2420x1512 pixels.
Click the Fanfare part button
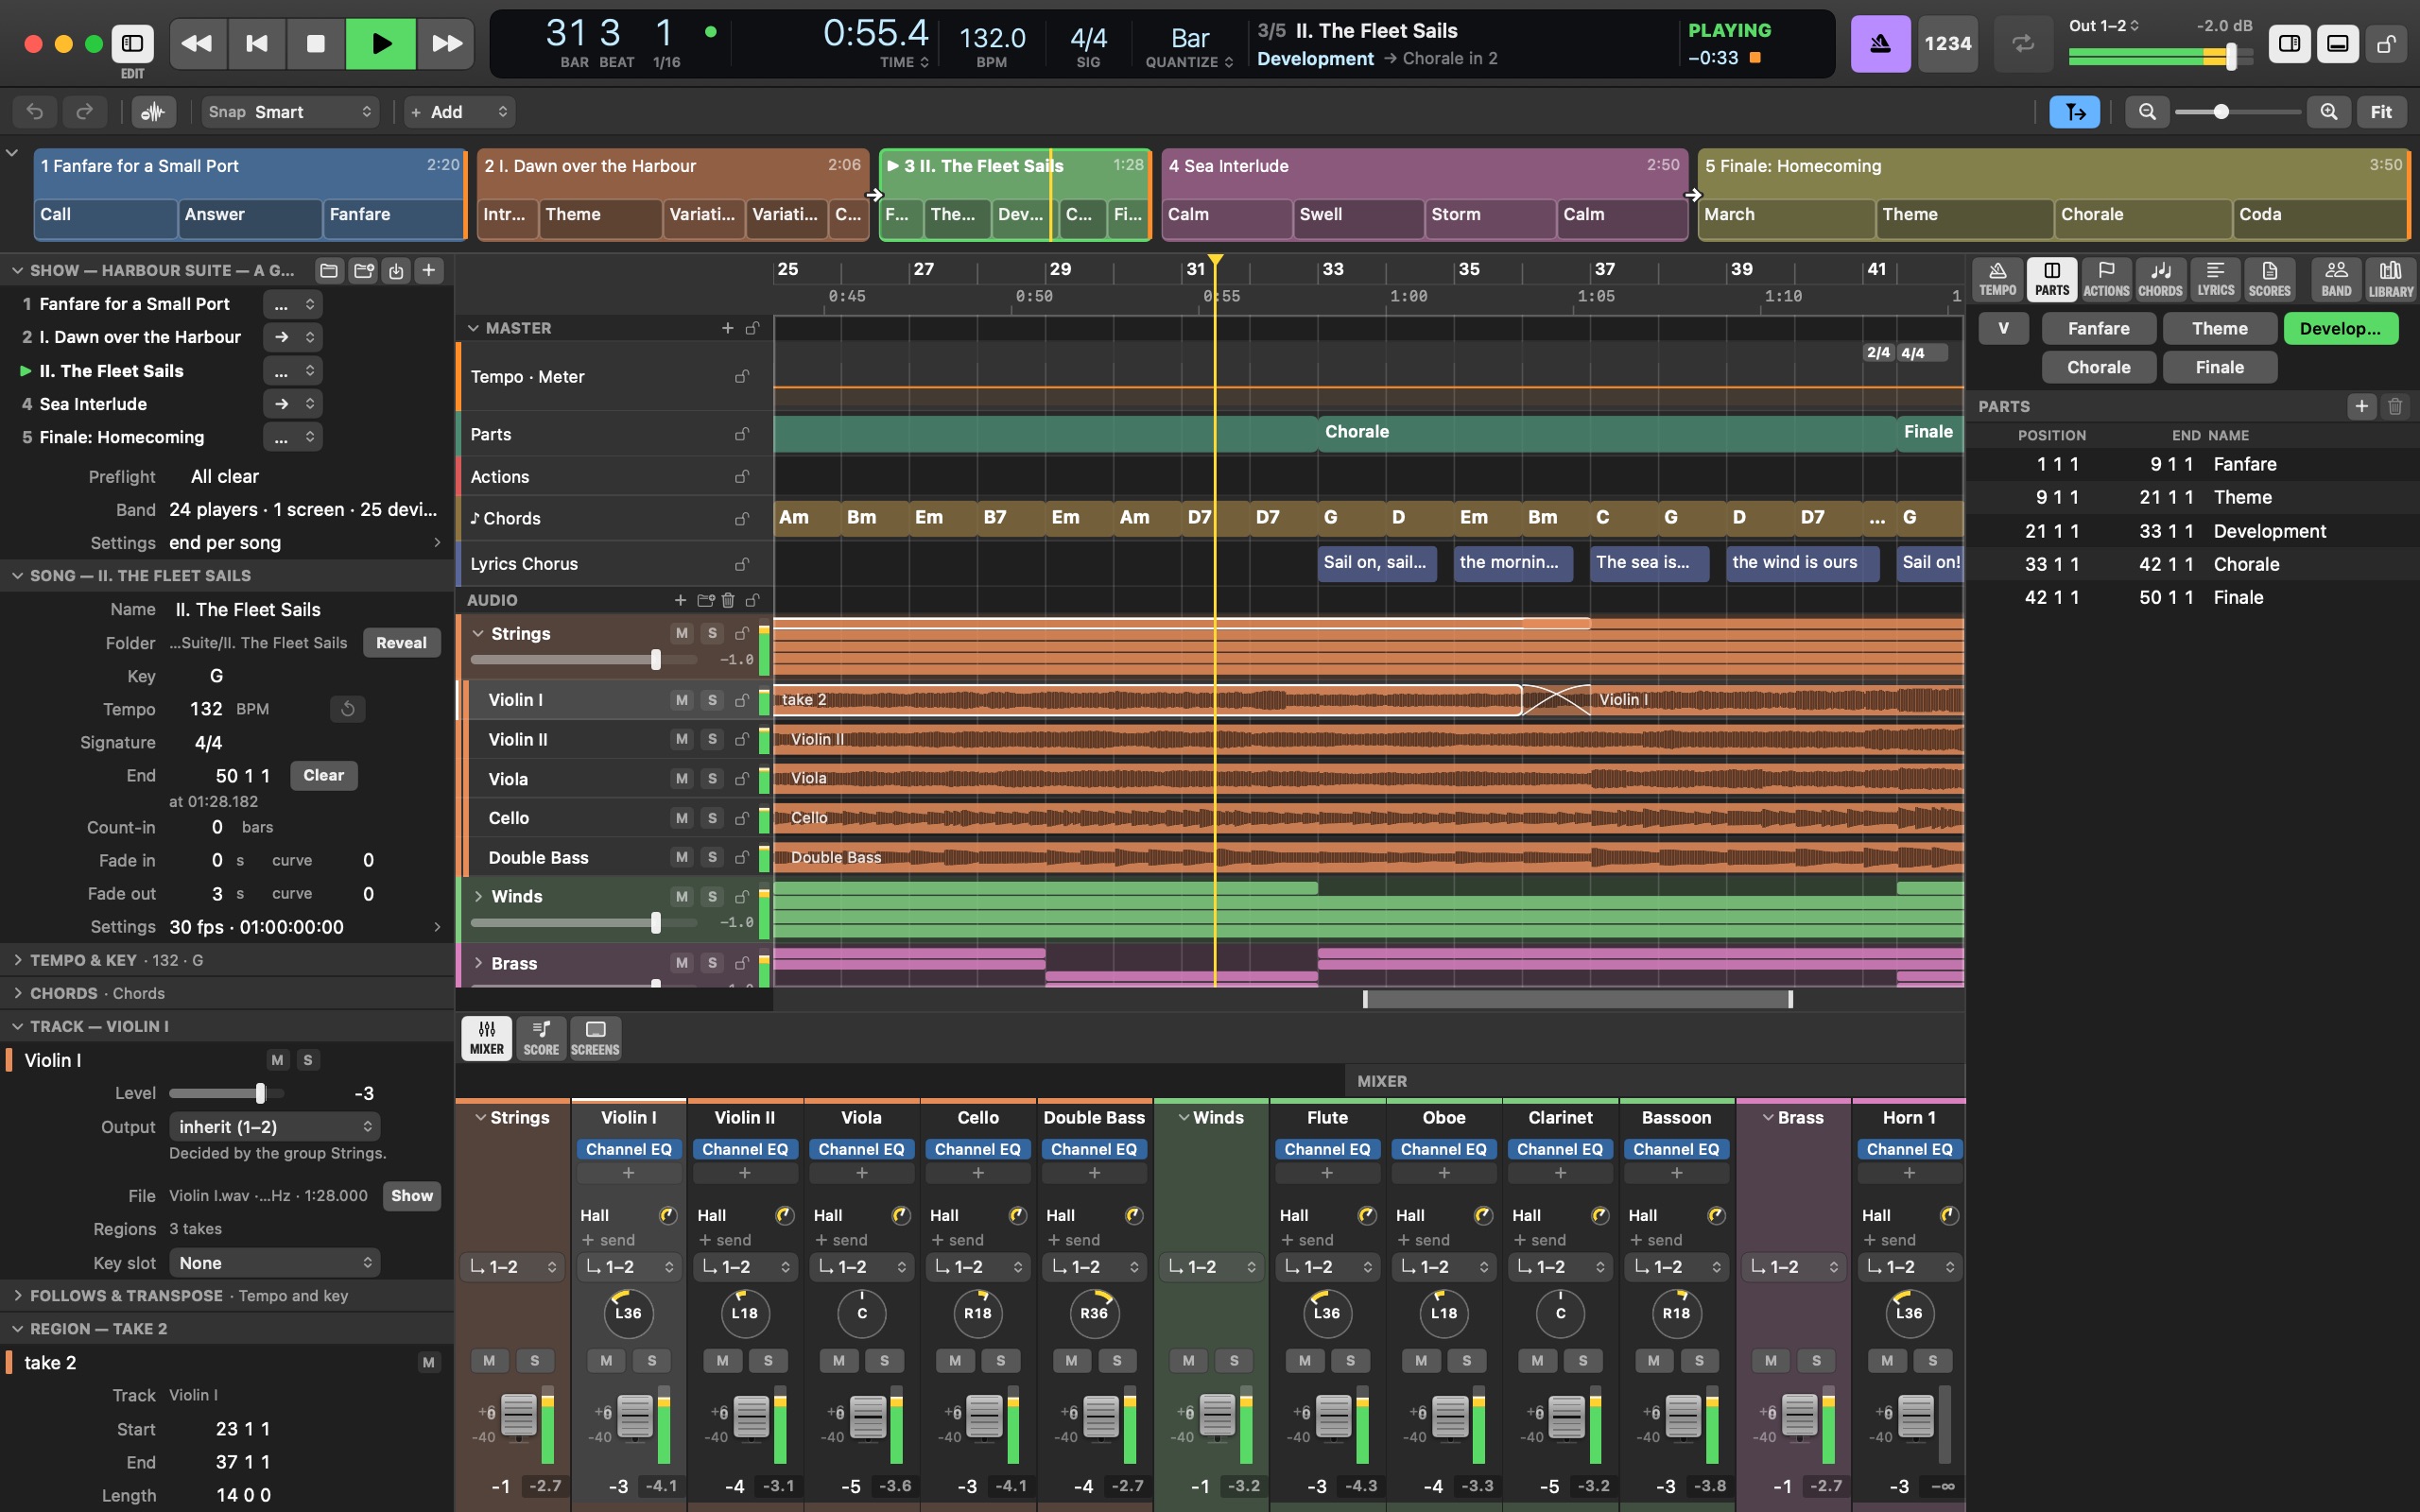pos(2098,328)
